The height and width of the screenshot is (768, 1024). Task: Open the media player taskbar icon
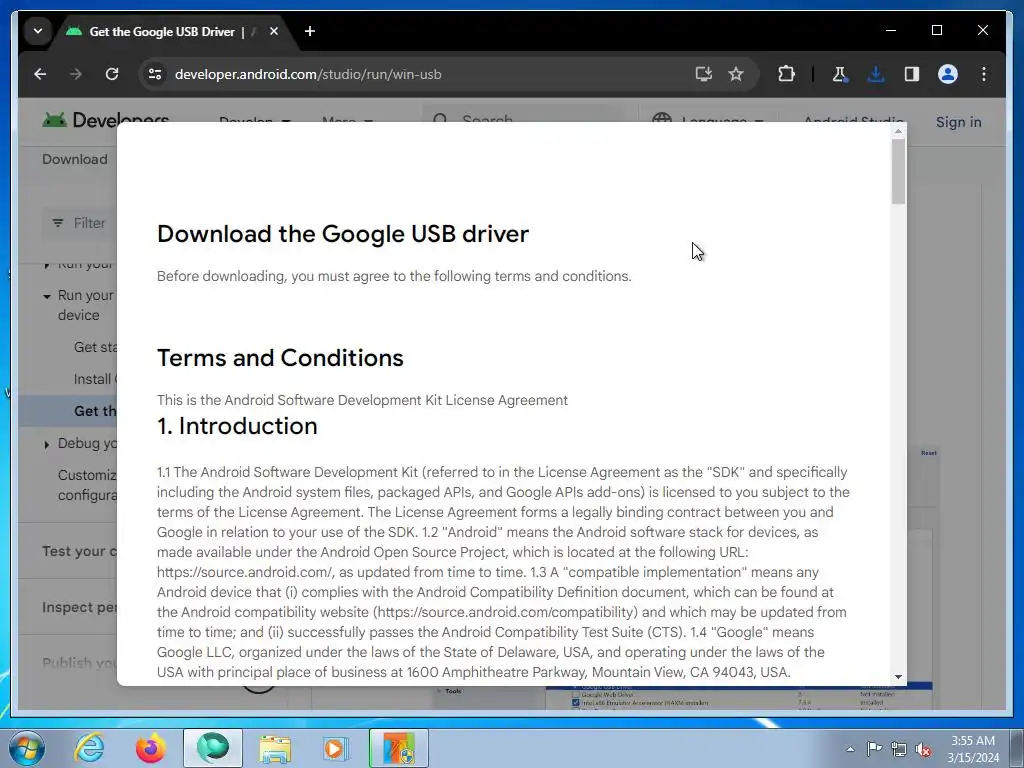[x=336, y=748]
